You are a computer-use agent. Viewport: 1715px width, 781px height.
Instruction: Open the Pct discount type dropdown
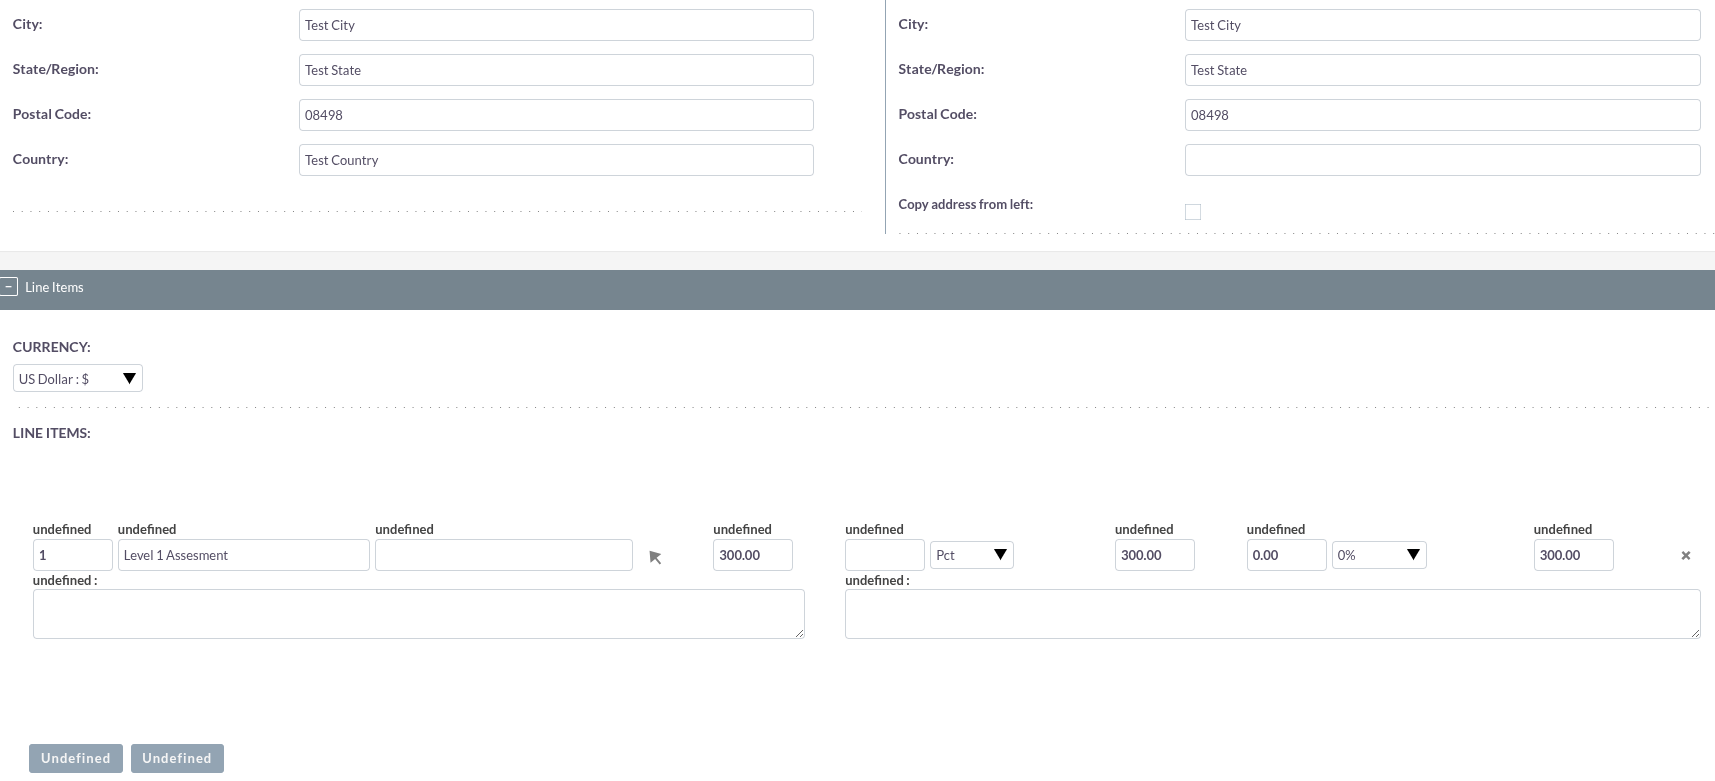[971, 555]
